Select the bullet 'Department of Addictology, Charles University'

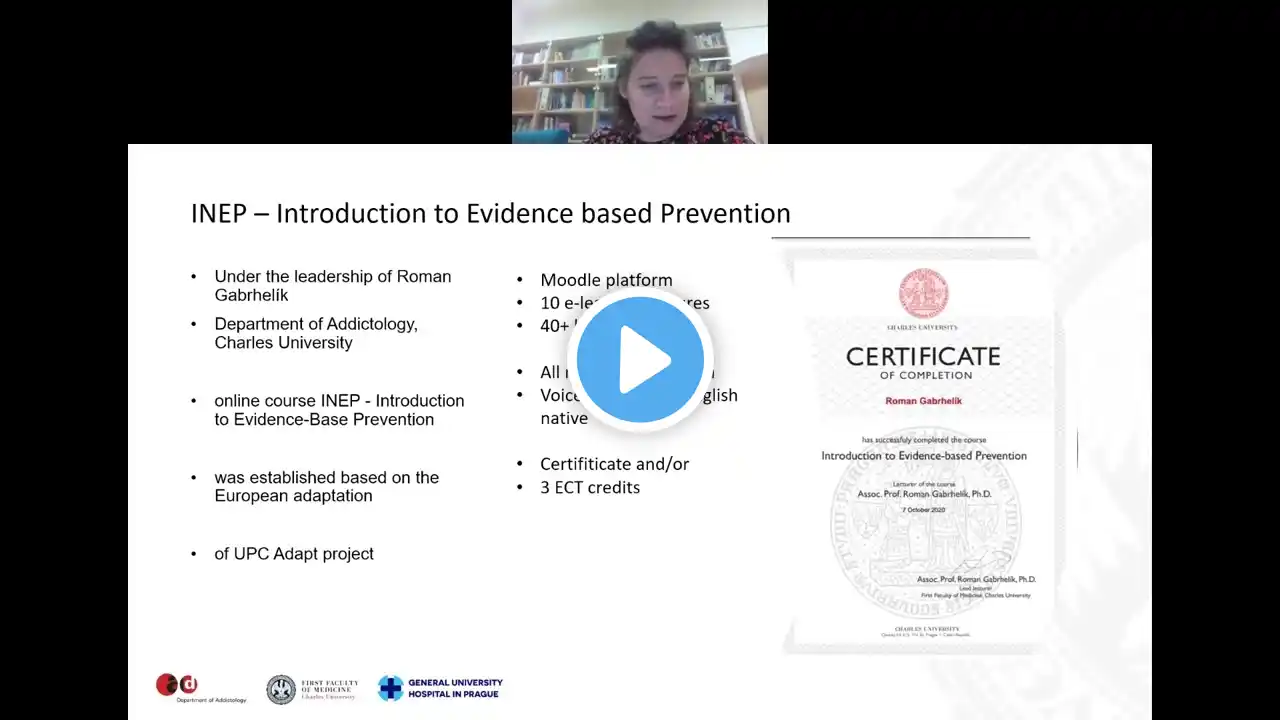coord(316,333)
